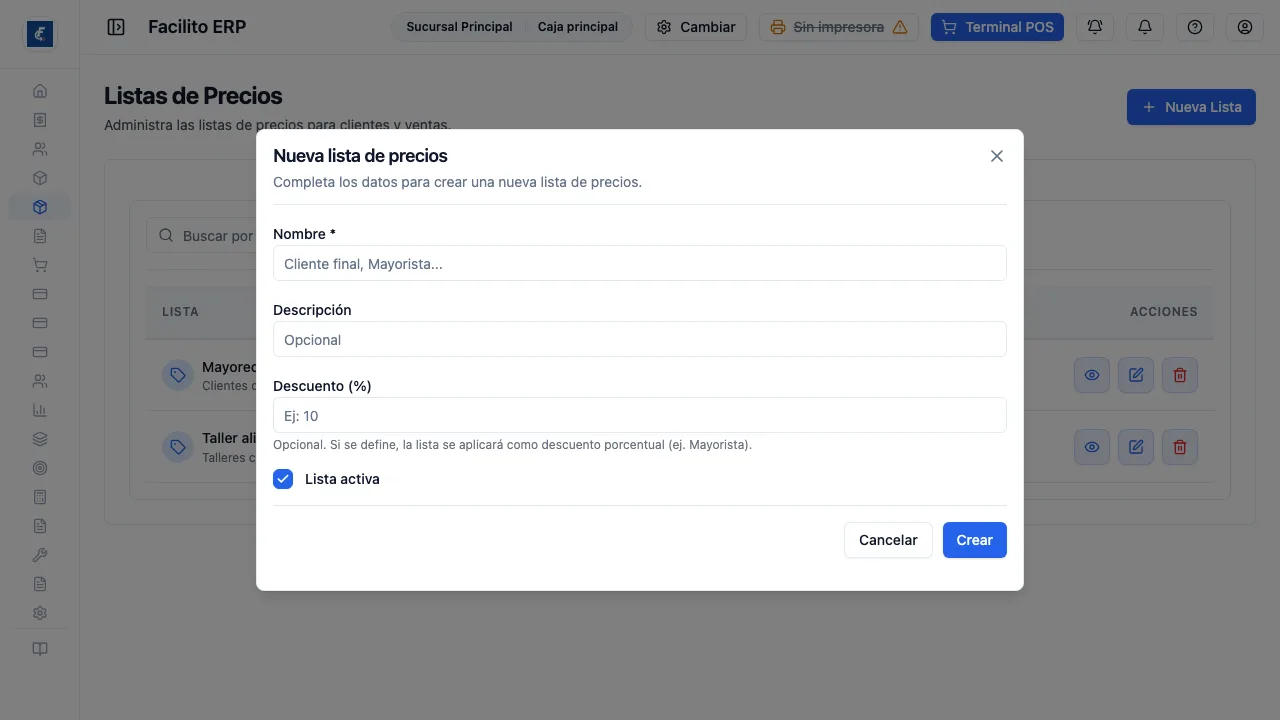Open the help question mark icon

1195,27
